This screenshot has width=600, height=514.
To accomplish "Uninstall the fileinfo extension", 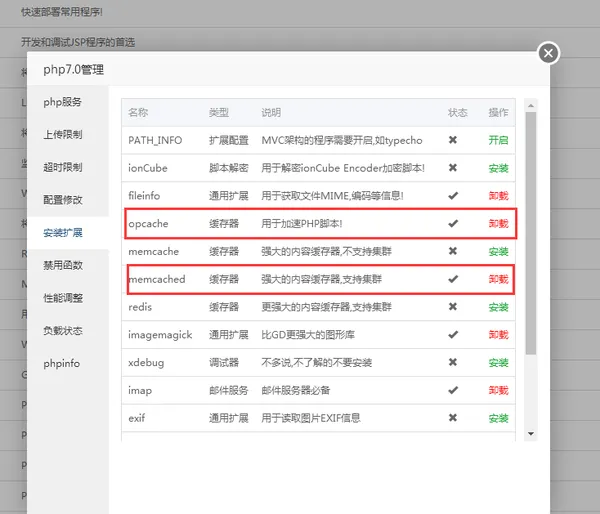I will click(498, 196).
